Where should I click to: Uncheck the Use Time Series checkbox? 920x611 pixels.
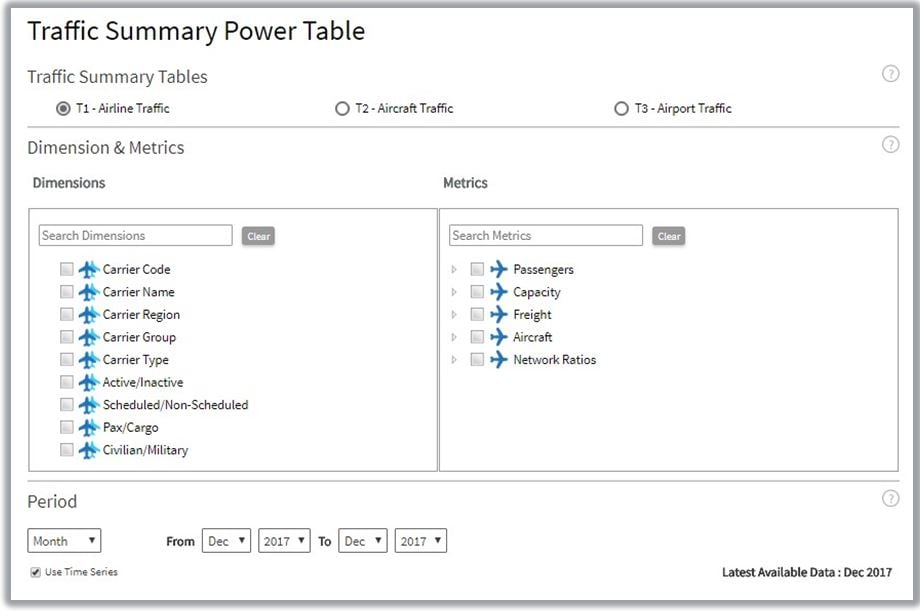click(36, 572)
